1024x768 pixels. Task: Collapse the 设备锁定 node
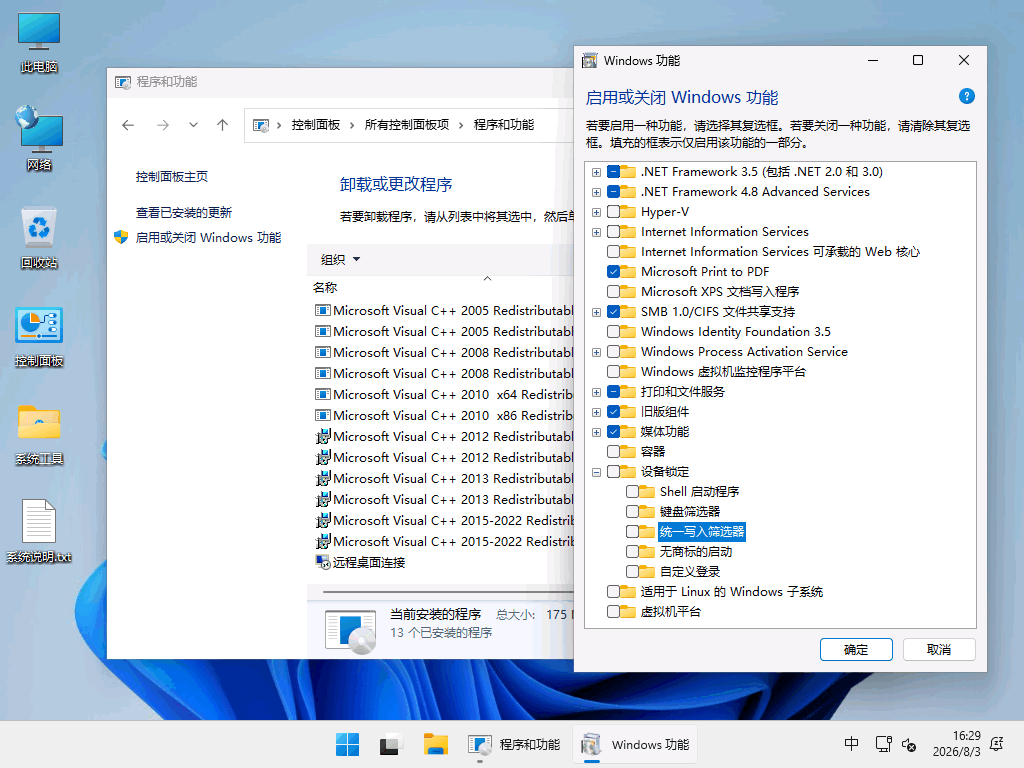tap(596, 472)
